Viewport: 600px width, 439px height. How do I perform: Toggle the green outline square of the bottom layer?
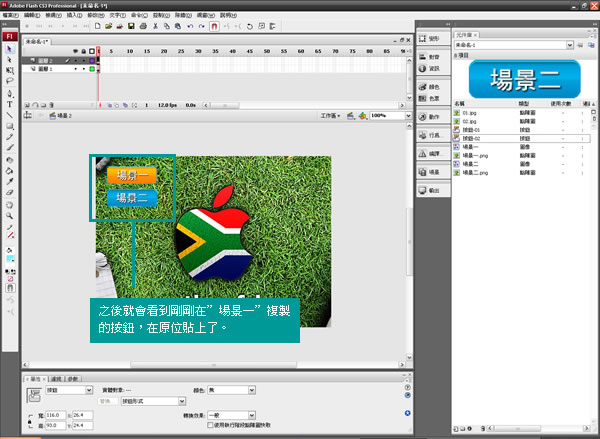tap(92, 69)
